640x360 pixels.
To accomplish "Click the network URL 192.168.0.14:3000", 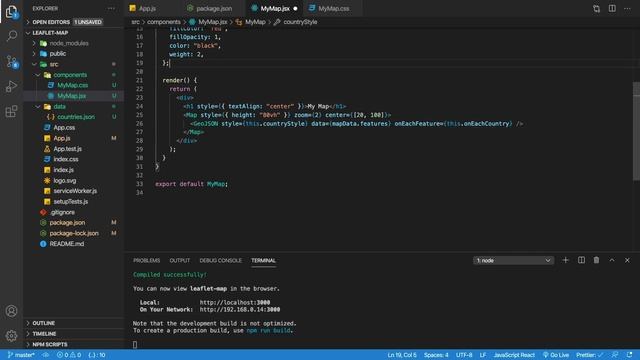I will point(240,309).
